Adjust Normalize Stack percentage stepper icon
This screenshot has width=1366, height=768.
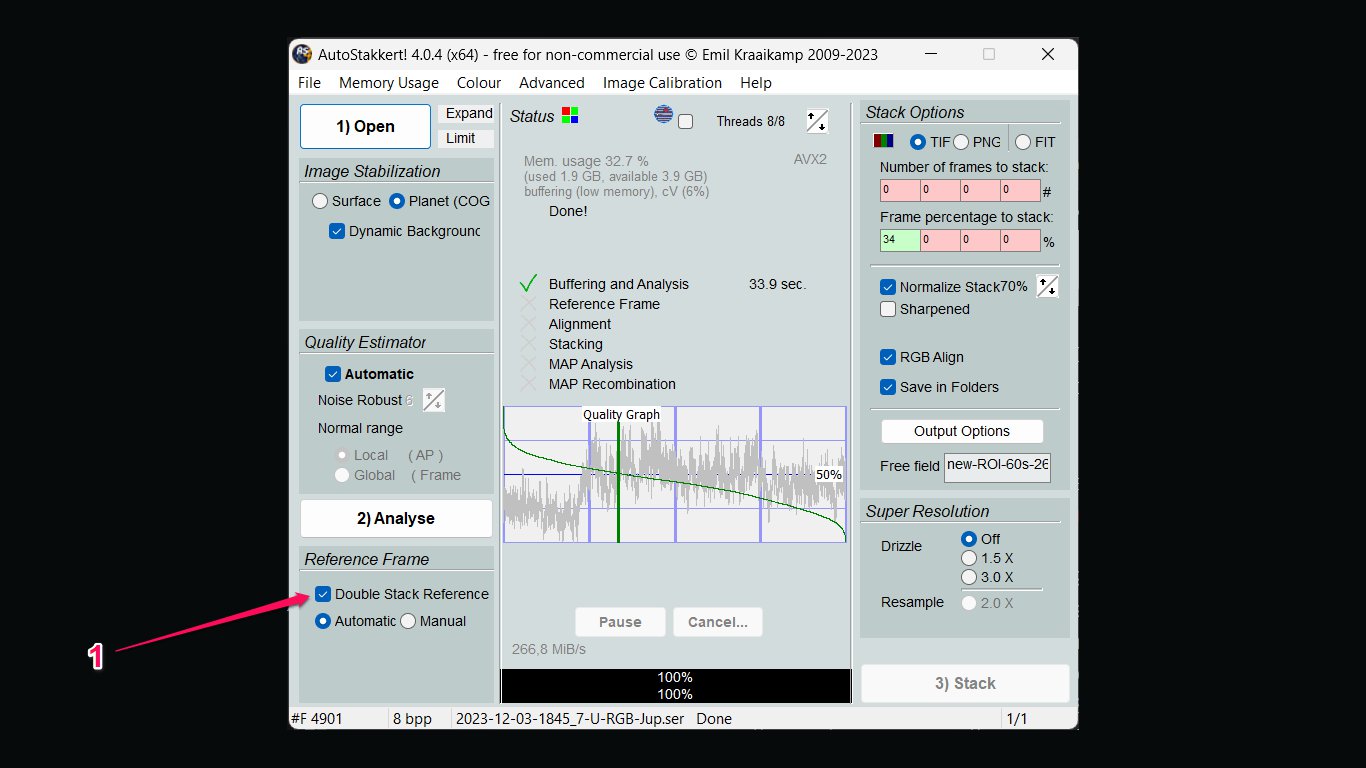click(x=1047, y=286)
